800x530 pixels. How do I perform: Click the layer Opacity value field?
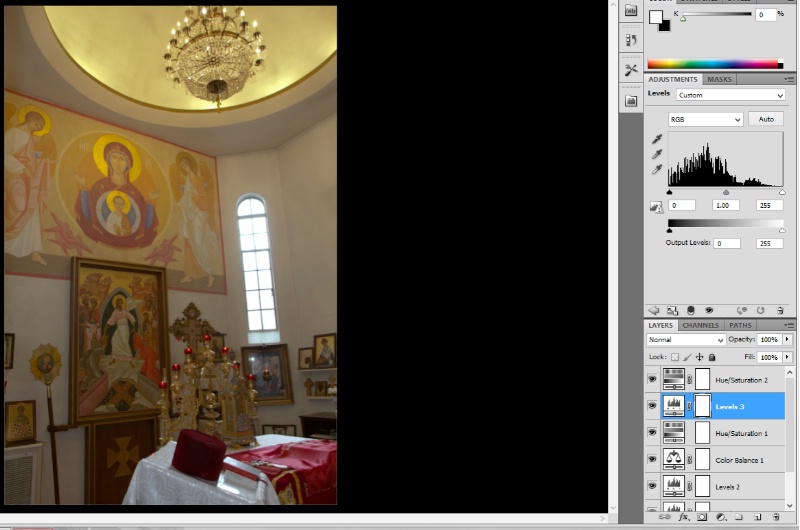click(769, 340)
